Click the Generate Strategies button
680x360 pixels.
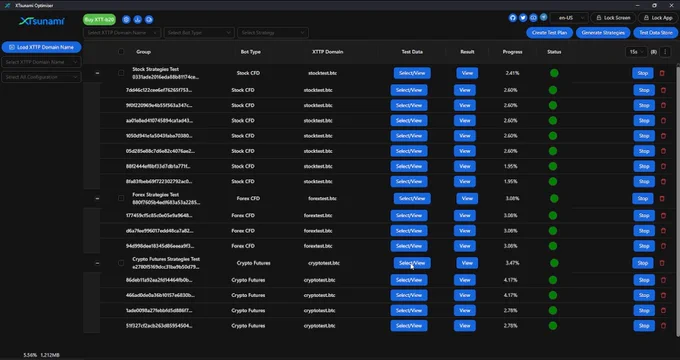click(x=603, y=33)
